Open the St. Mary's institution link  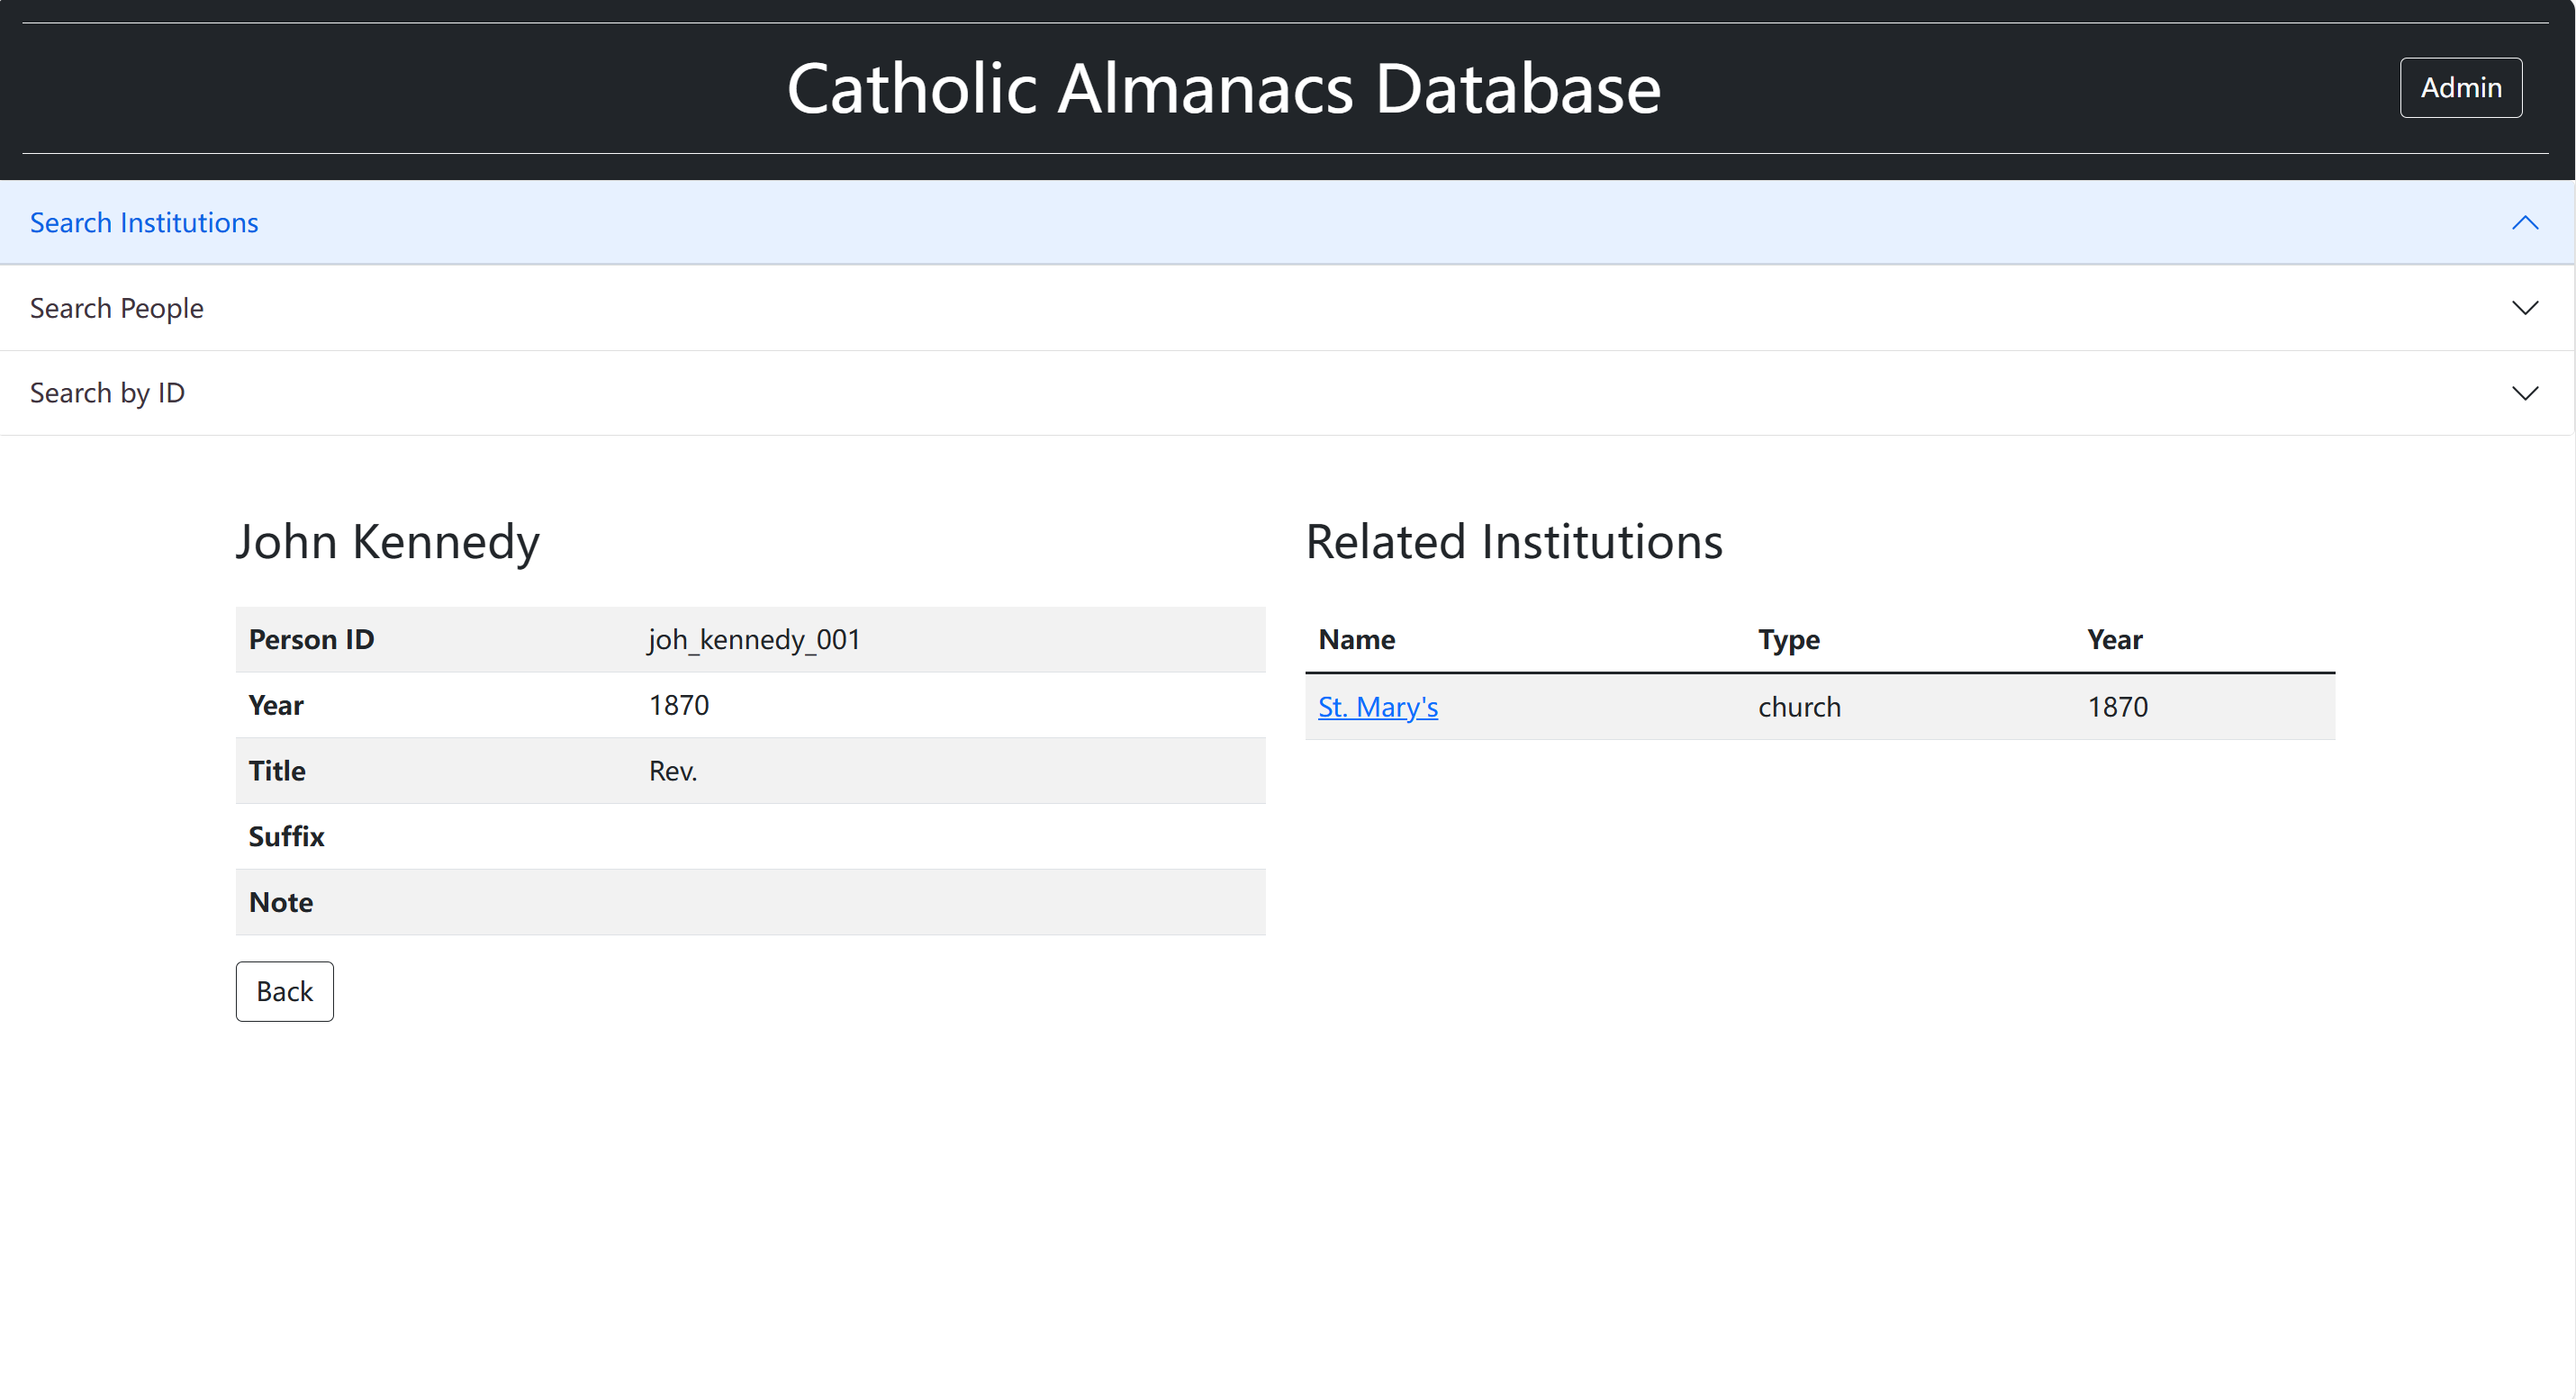coord(1378,707)
